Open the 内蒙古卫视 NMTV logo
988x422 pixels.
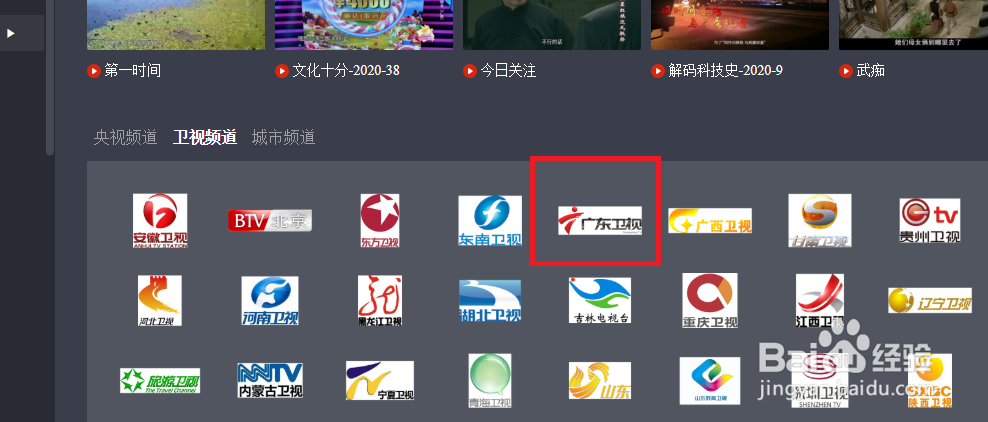point(270,380)
